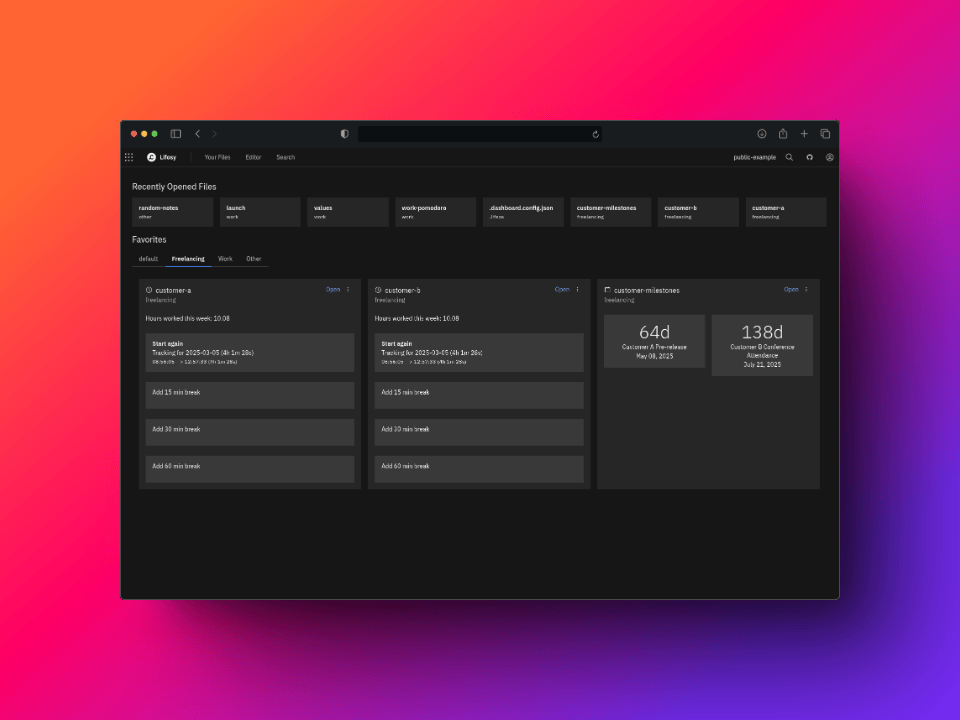Click the clock icon on customer-b widget
Viewport: 960px width, 720px height.
click(377, 290)
